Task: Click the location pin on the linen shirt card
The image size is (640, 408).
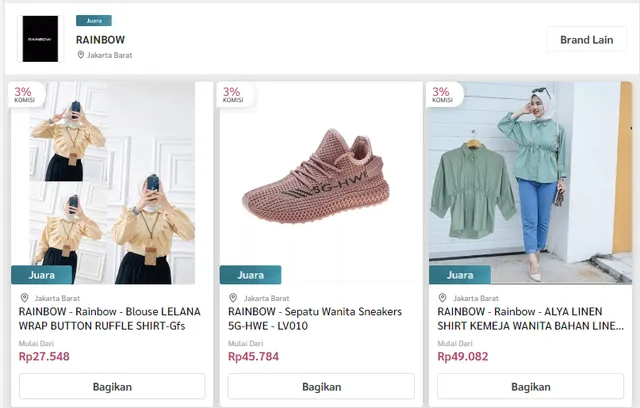Action: click(x=442, y=298)
